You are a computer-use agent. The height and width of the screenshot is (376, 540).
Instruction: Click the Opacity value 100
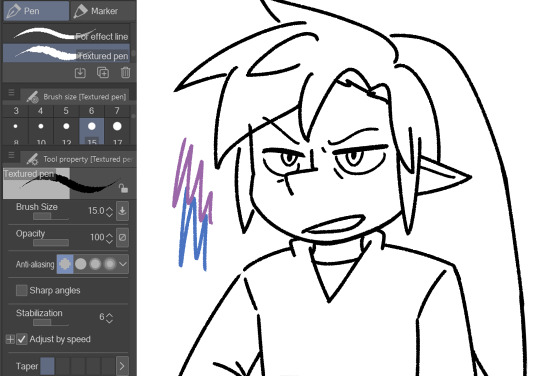[x=97, y=237]
